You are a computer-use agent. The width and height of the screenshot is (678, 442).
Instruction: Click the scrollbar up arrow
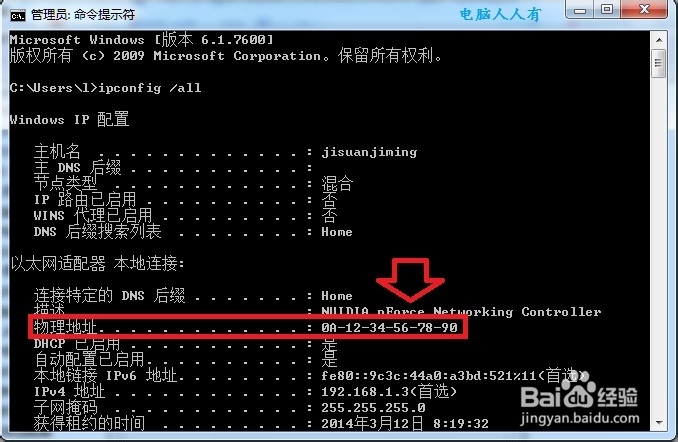[x=659, y=40]
